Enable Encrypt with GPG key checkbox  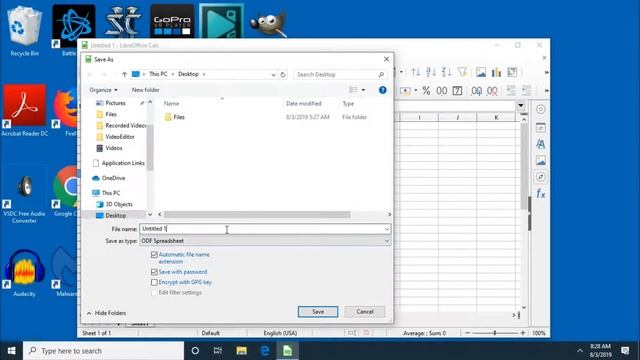(x=154, y=282)
